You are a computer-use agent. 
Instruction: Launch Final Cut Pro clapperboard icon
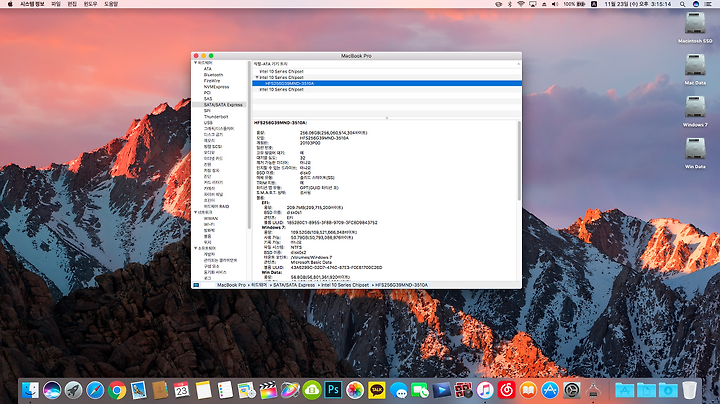(x=269, y=390)
